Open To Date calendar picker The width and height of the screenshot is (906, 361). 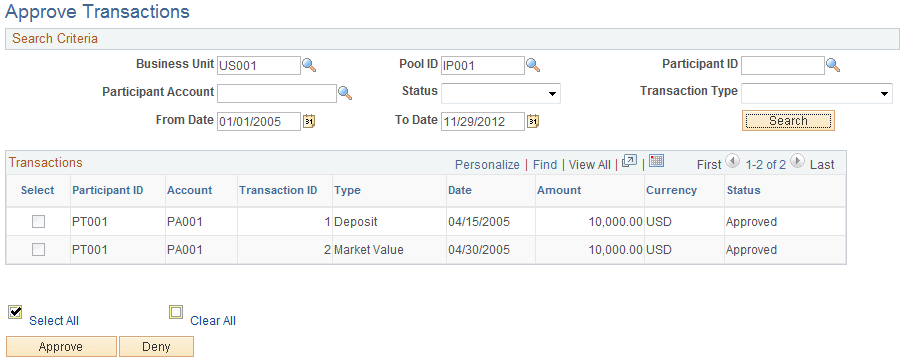click(533, 121)
